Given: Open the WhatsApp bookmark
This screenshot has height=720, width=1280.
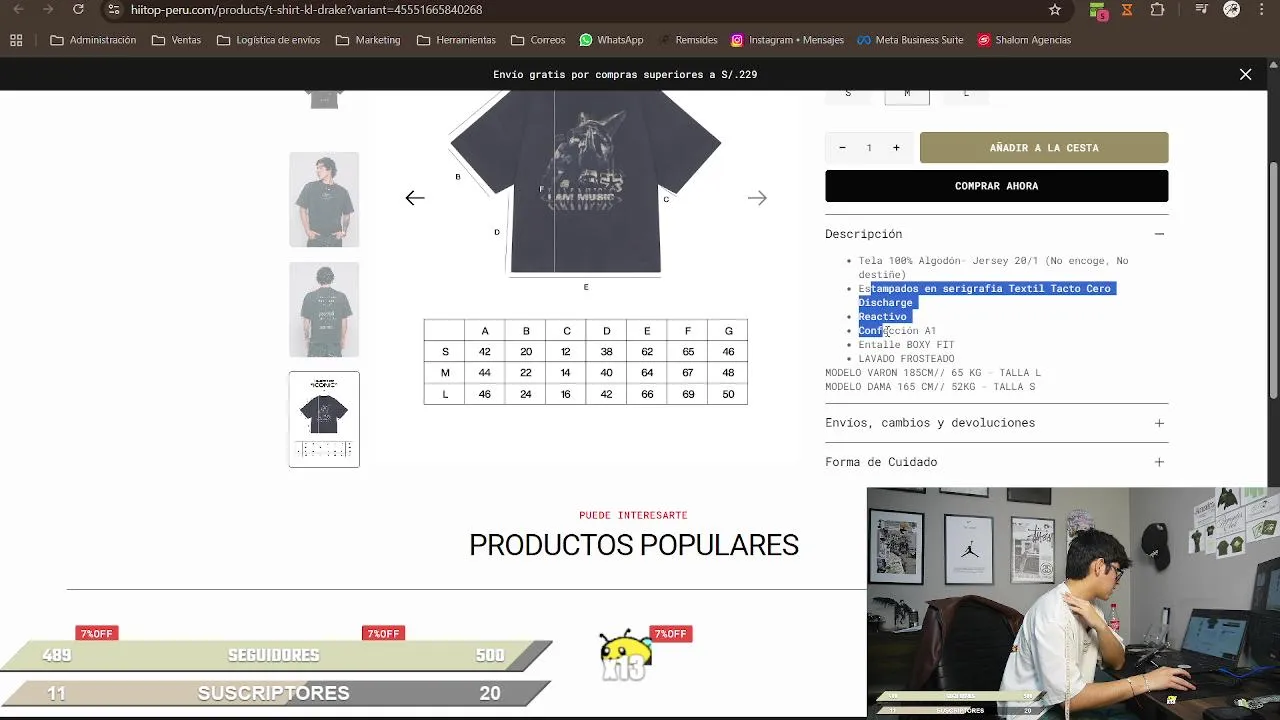Looking at the screenshot, I should 611,40.
